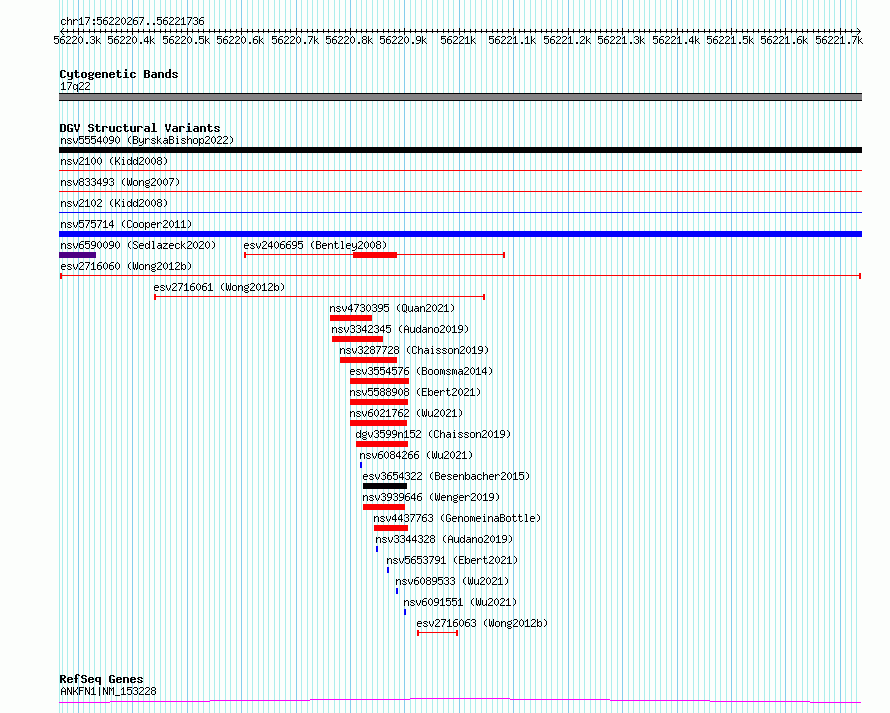This screenshot has width=890, height=713.
Task: Click the small red esv2716063 variant span
Action: [x=437, y=633]
